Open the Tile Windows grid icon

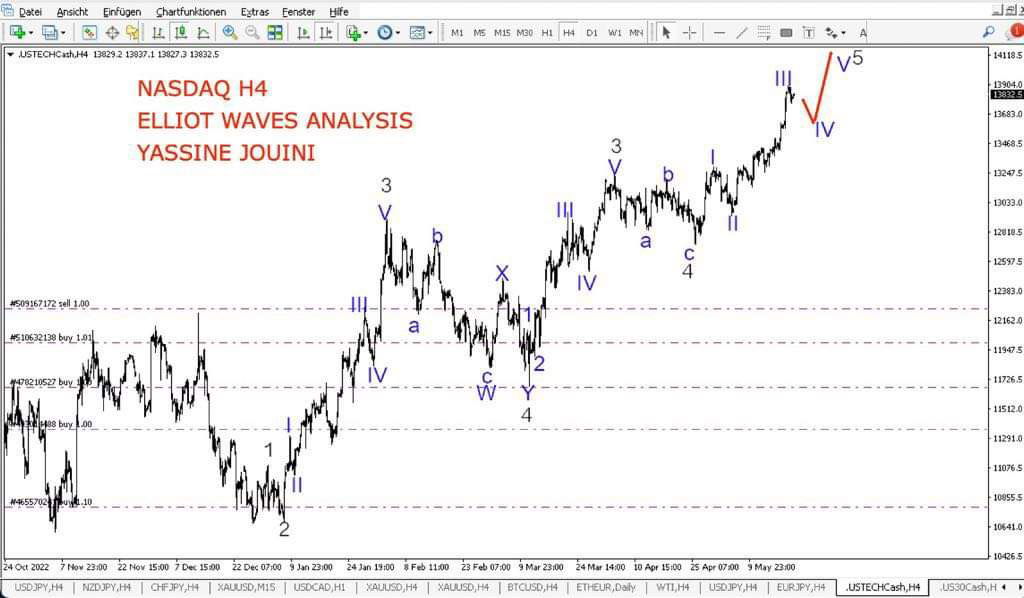tap(275, 32)
